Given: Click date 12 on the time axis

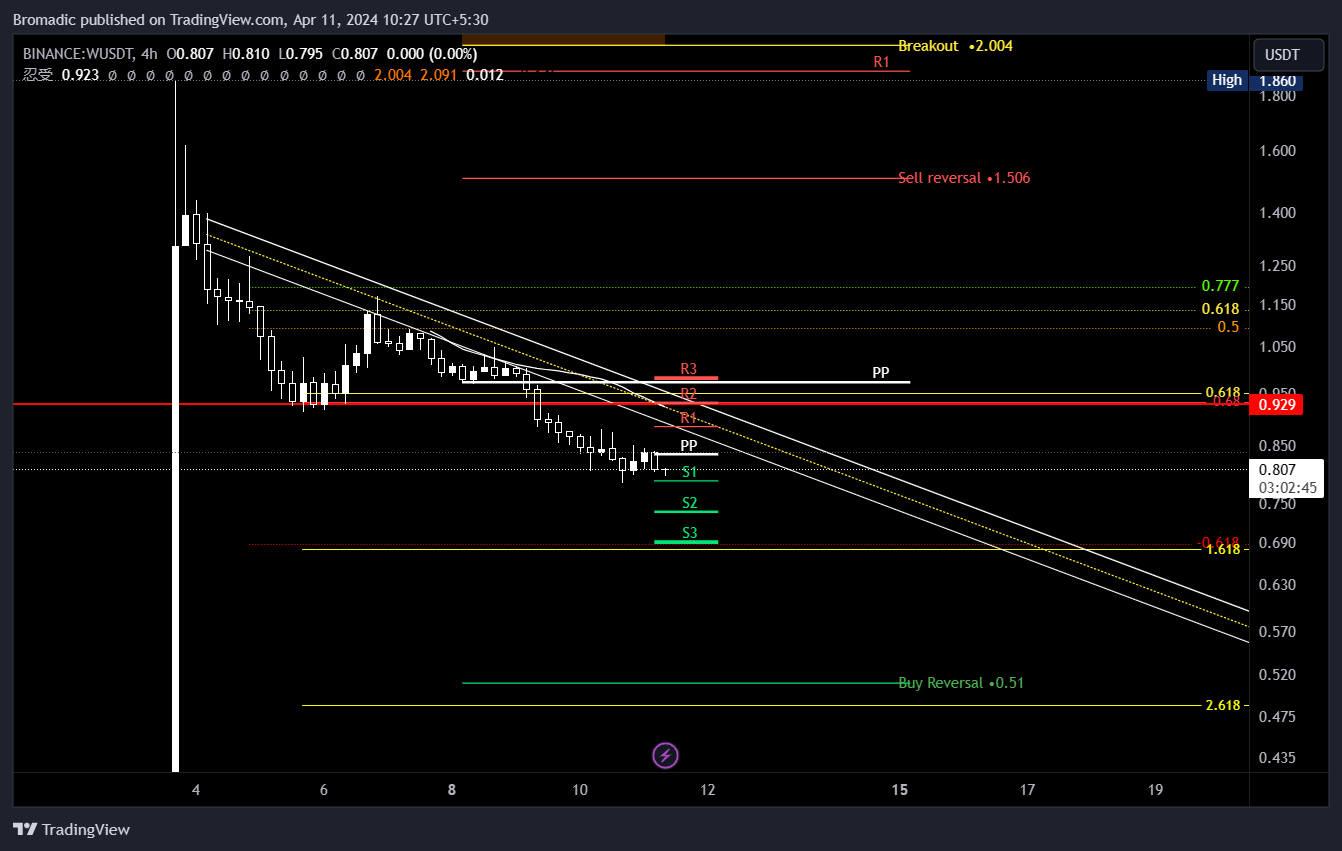Looking at the screenshot, I should click(x=708, y=790).
